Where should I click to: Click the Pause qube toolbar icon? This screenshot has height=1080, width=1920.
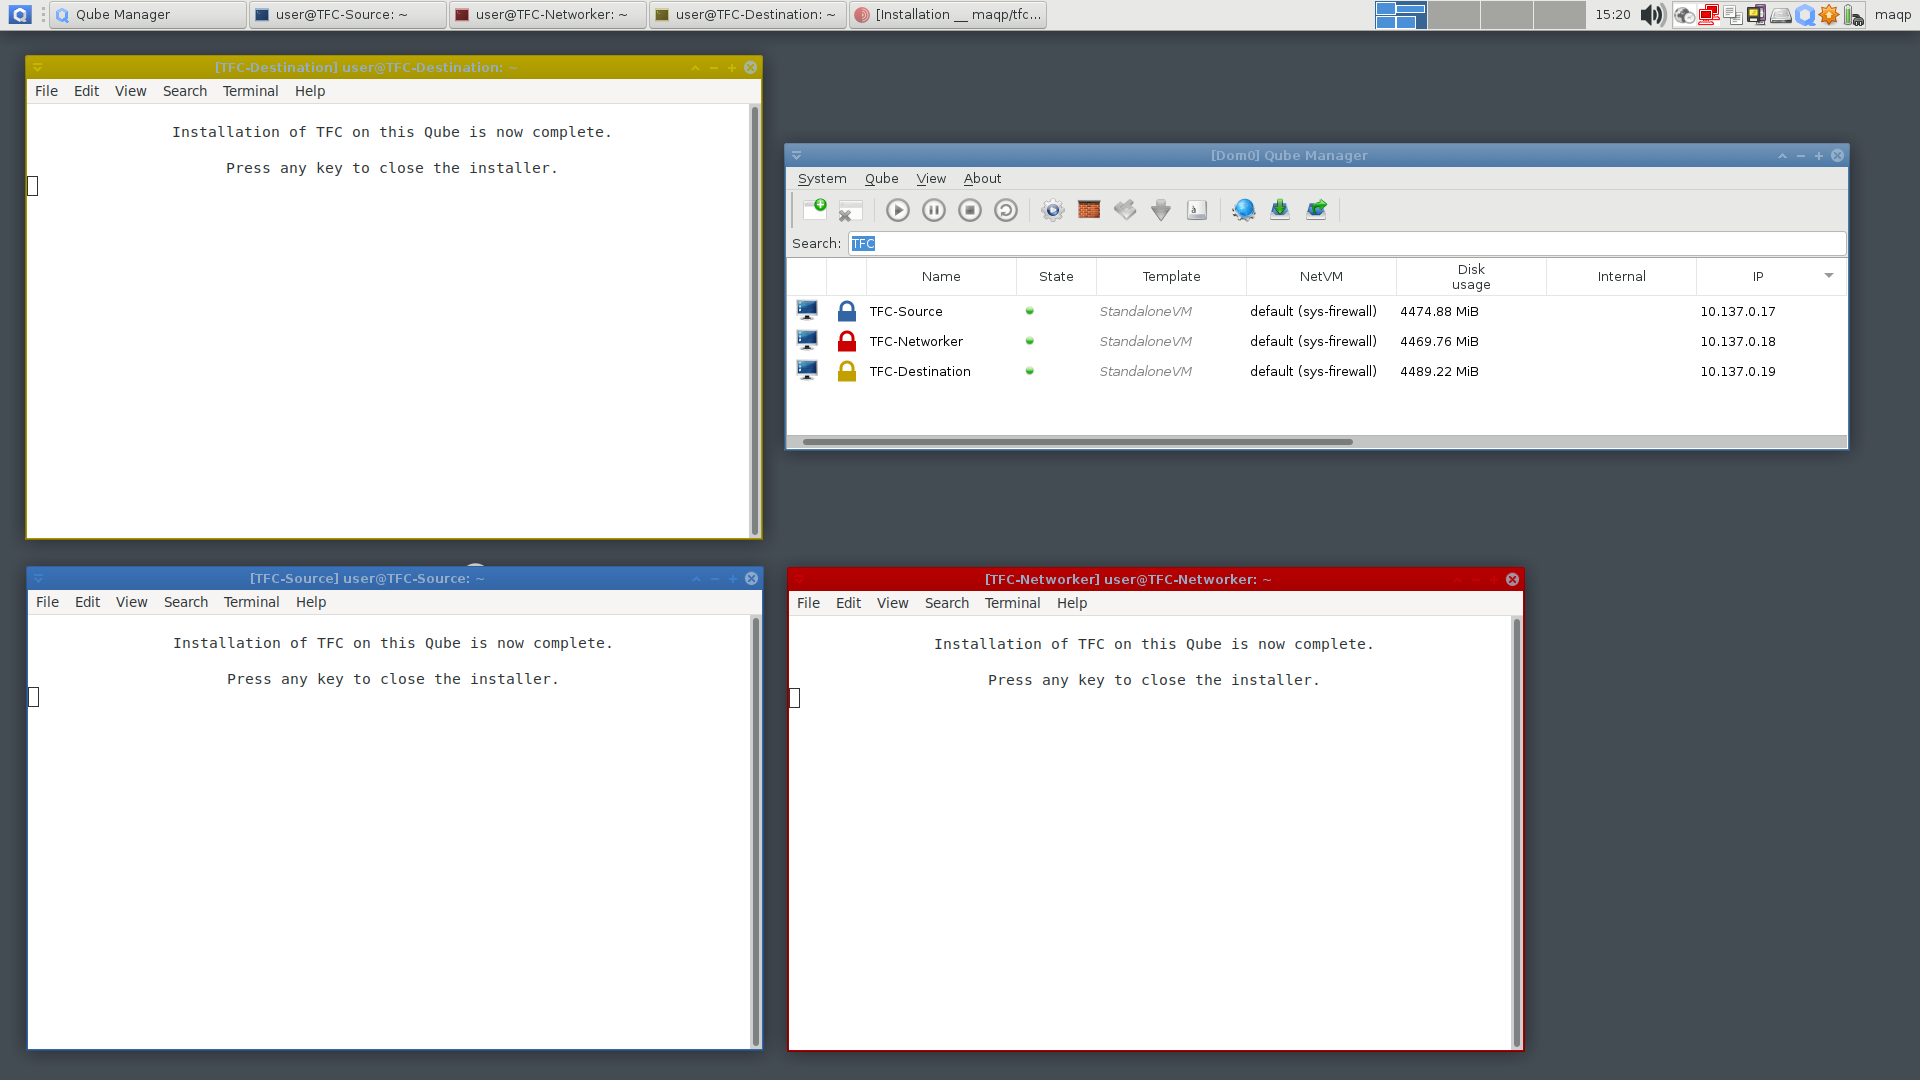point(933,210)
